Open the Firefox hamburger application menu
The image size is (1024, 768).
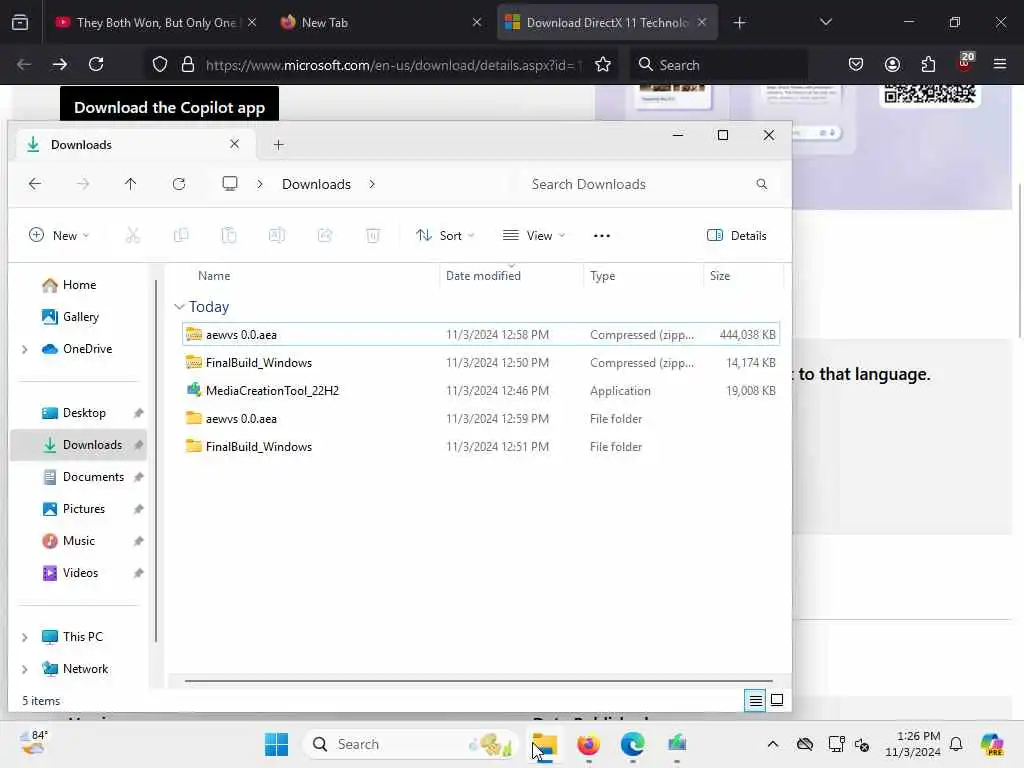click(x=1000, y=64)
